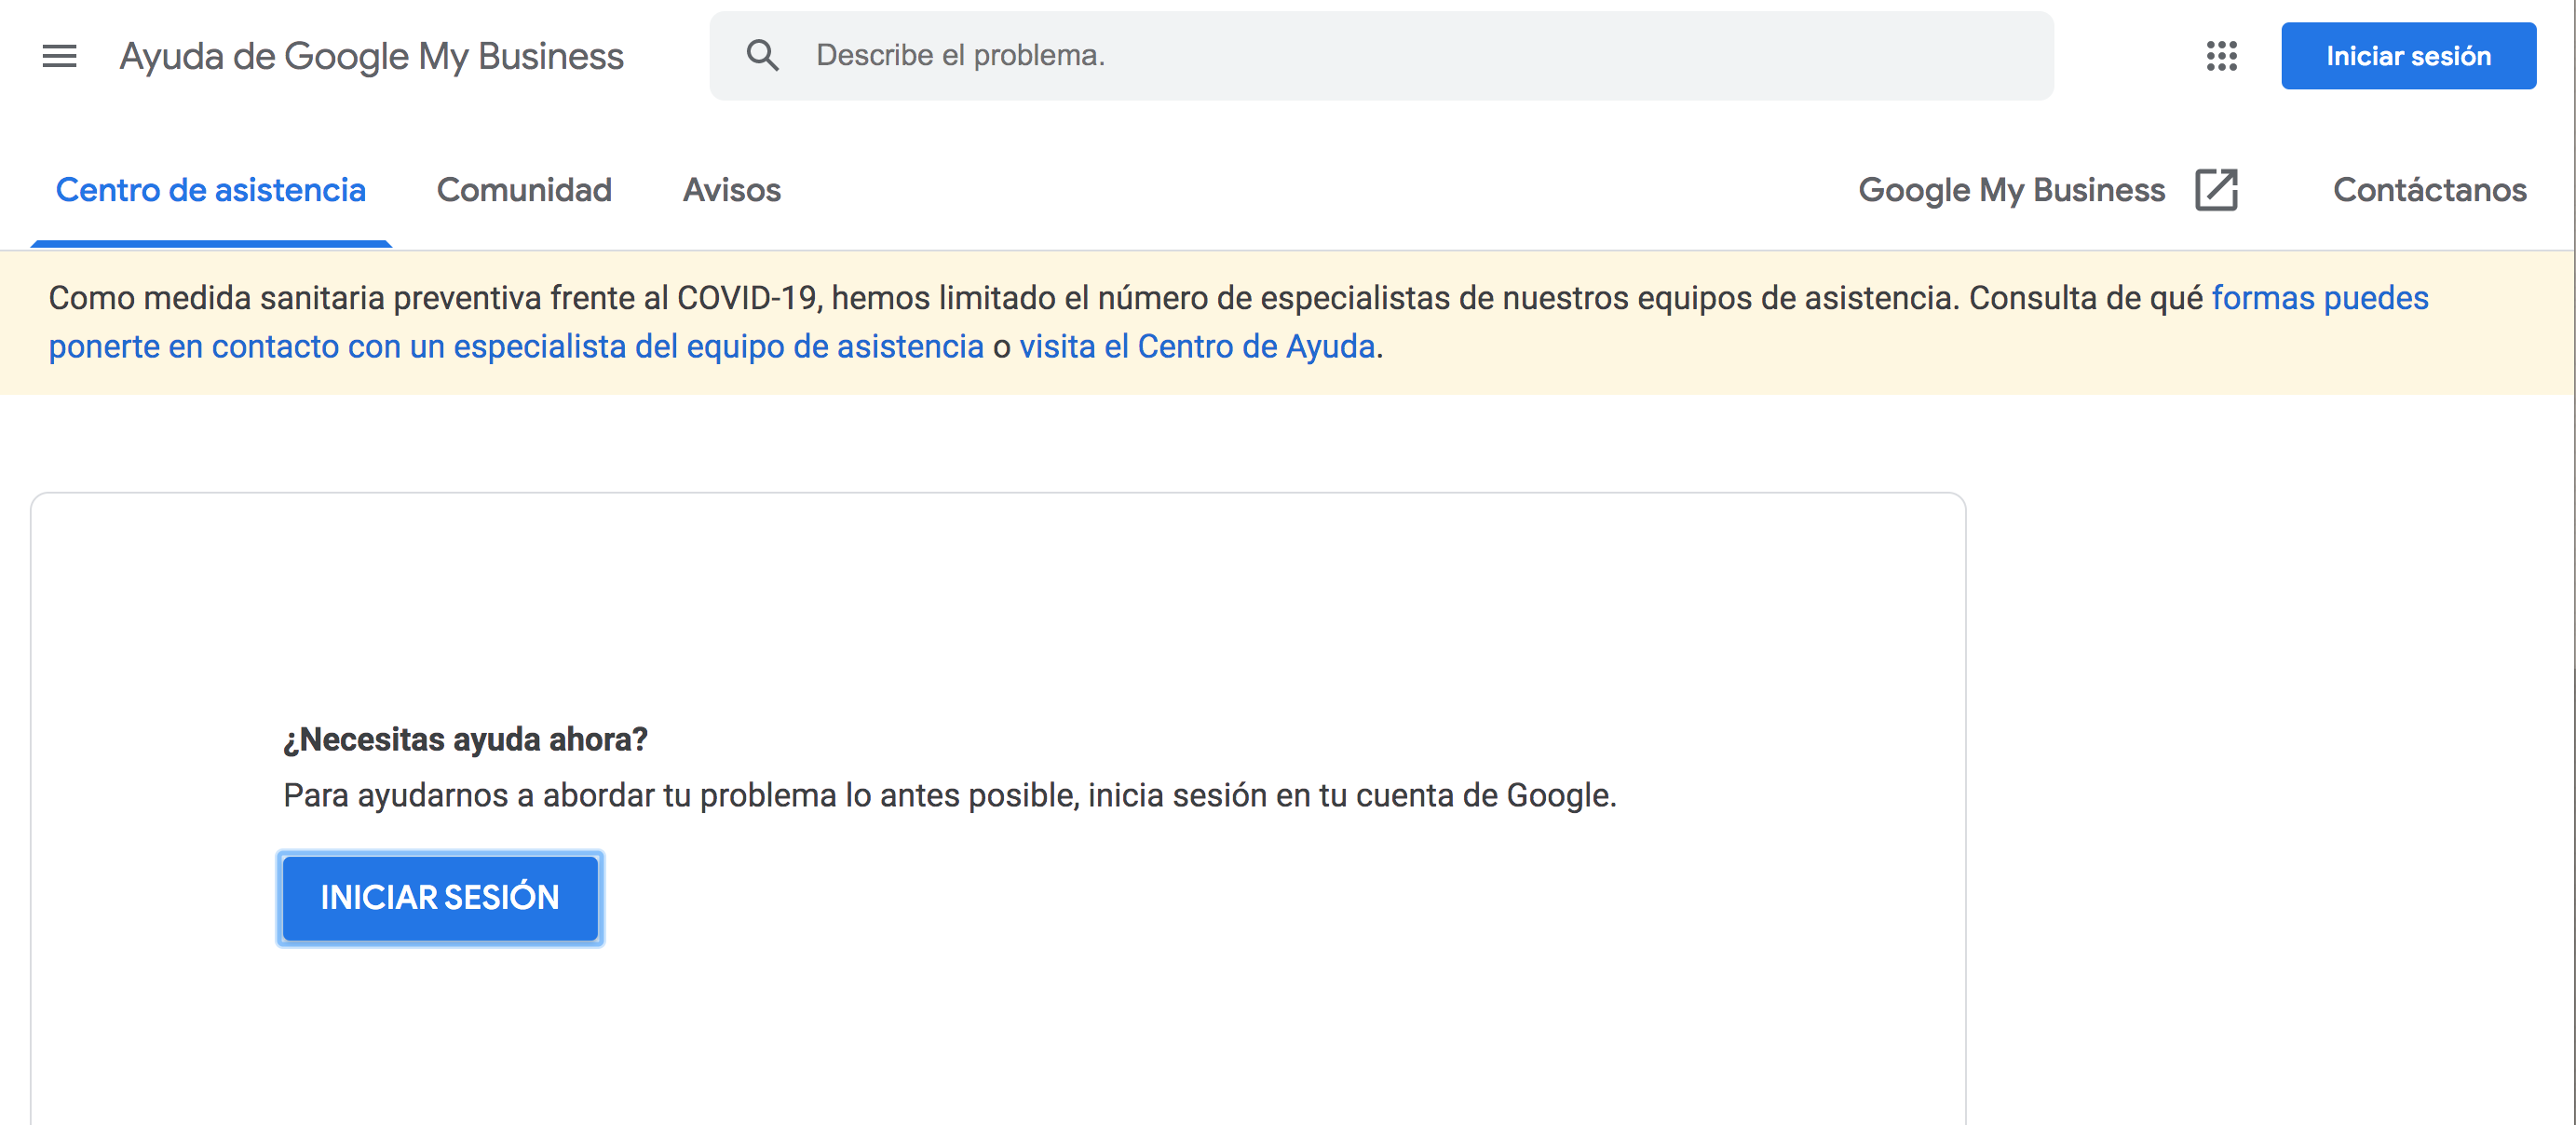Viewport: 2576px width, 1125px height.
Task: Open the 'visita el Centro de Ayuda' link
Action: [1197, 346]
